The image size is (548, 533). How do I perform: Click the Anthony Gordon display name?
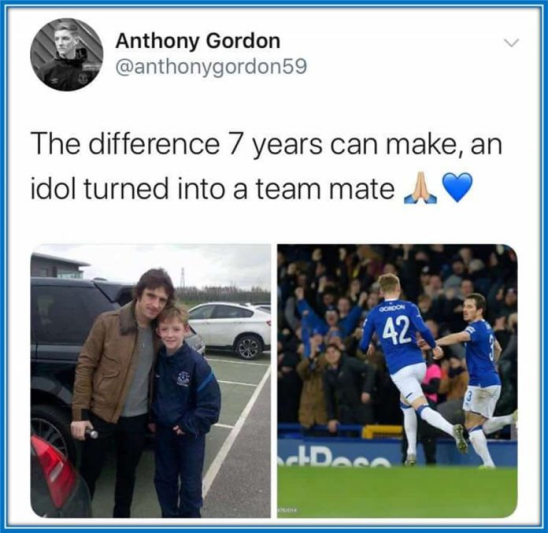(198, 41)
